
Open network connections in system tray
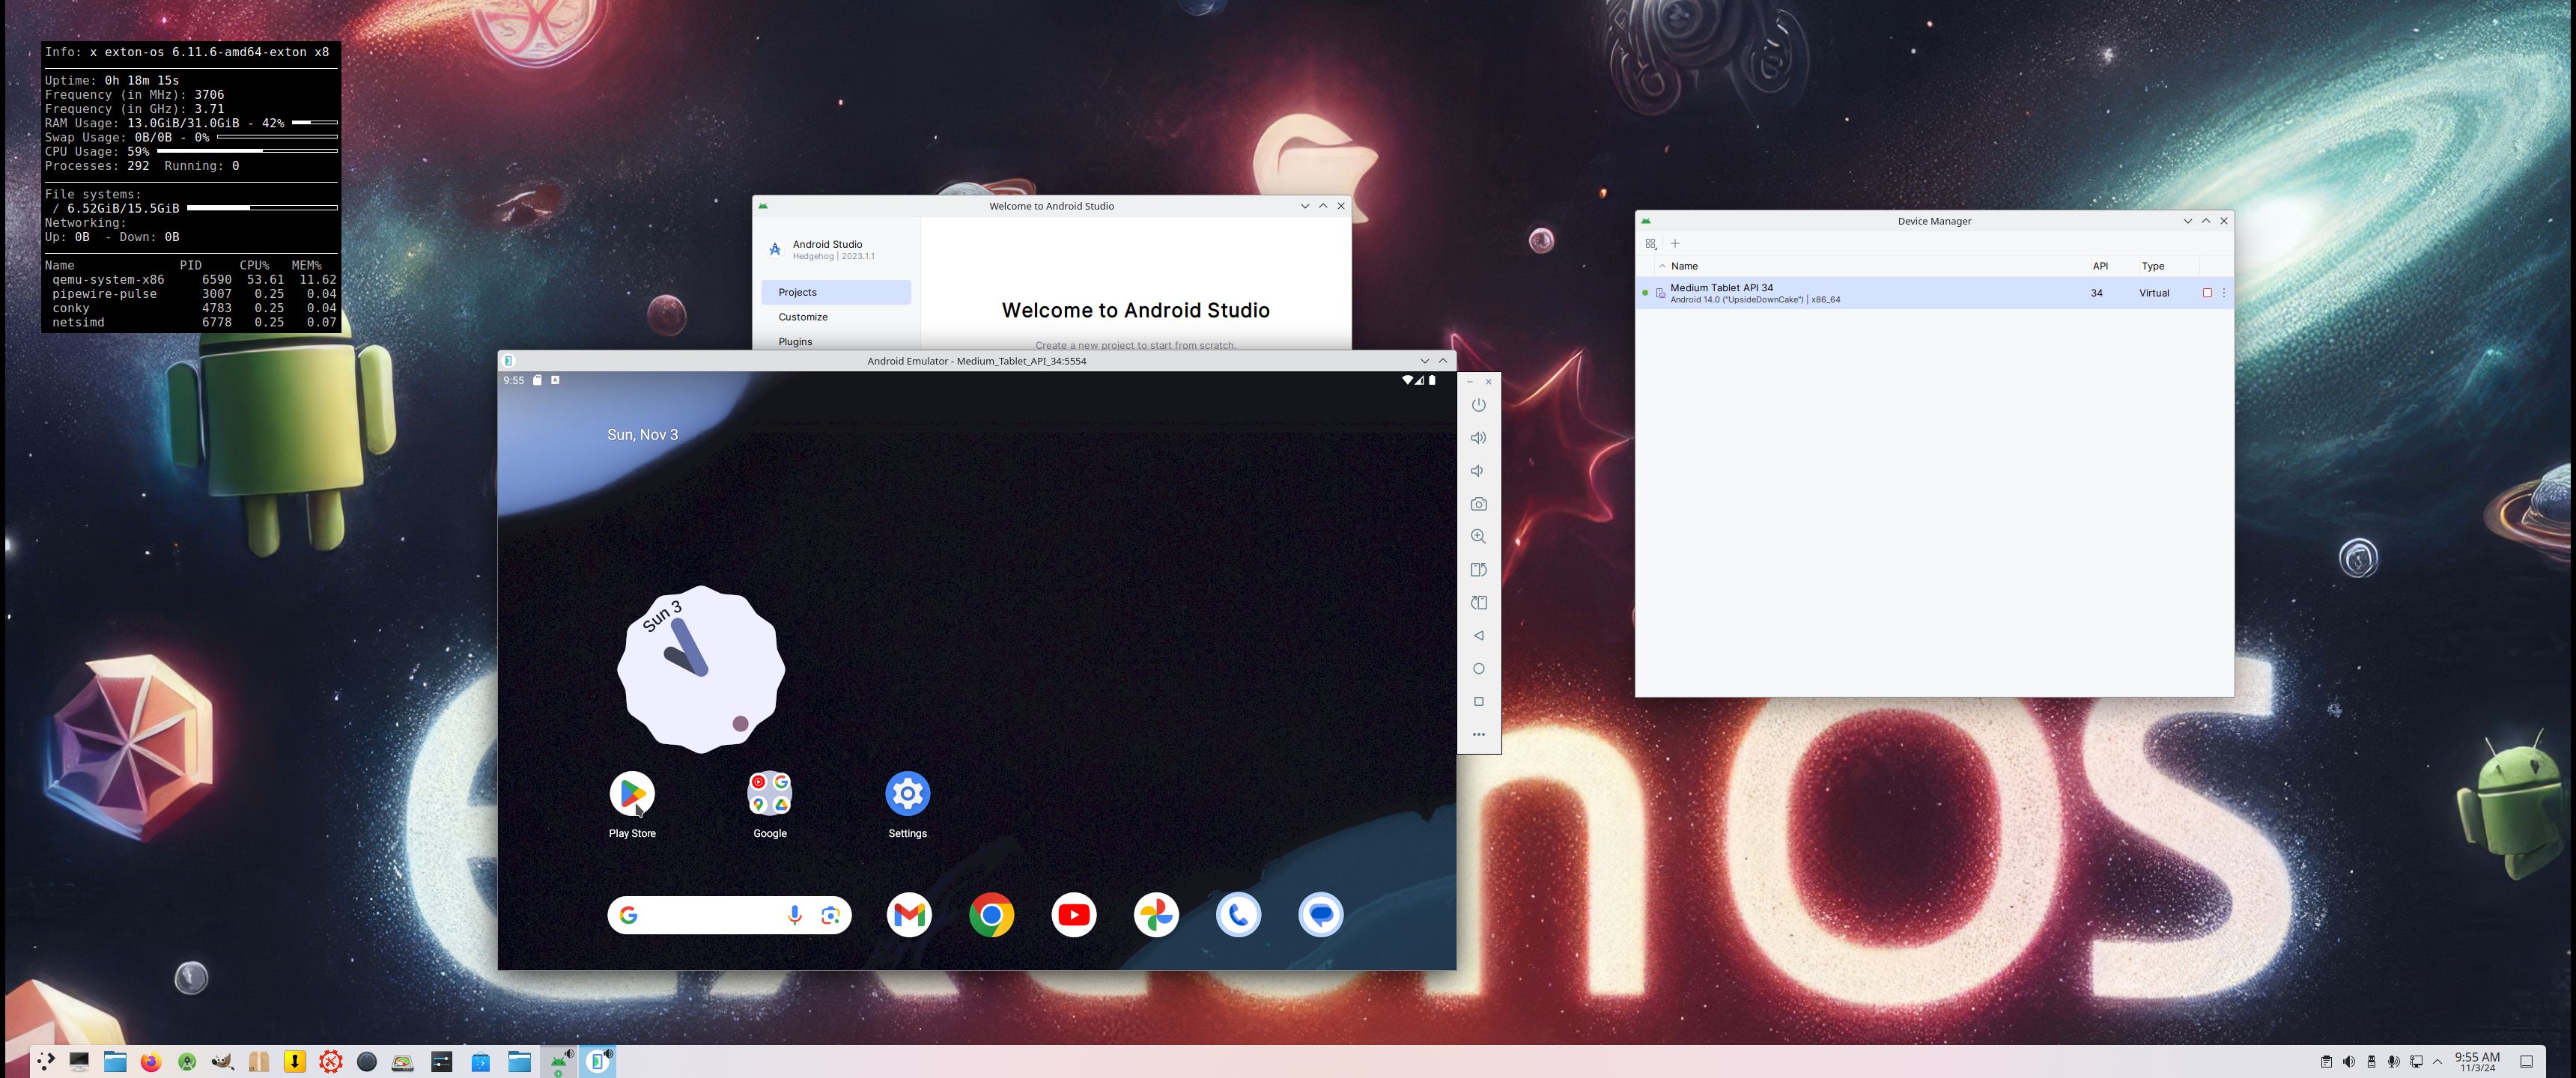[2416, 1061]
